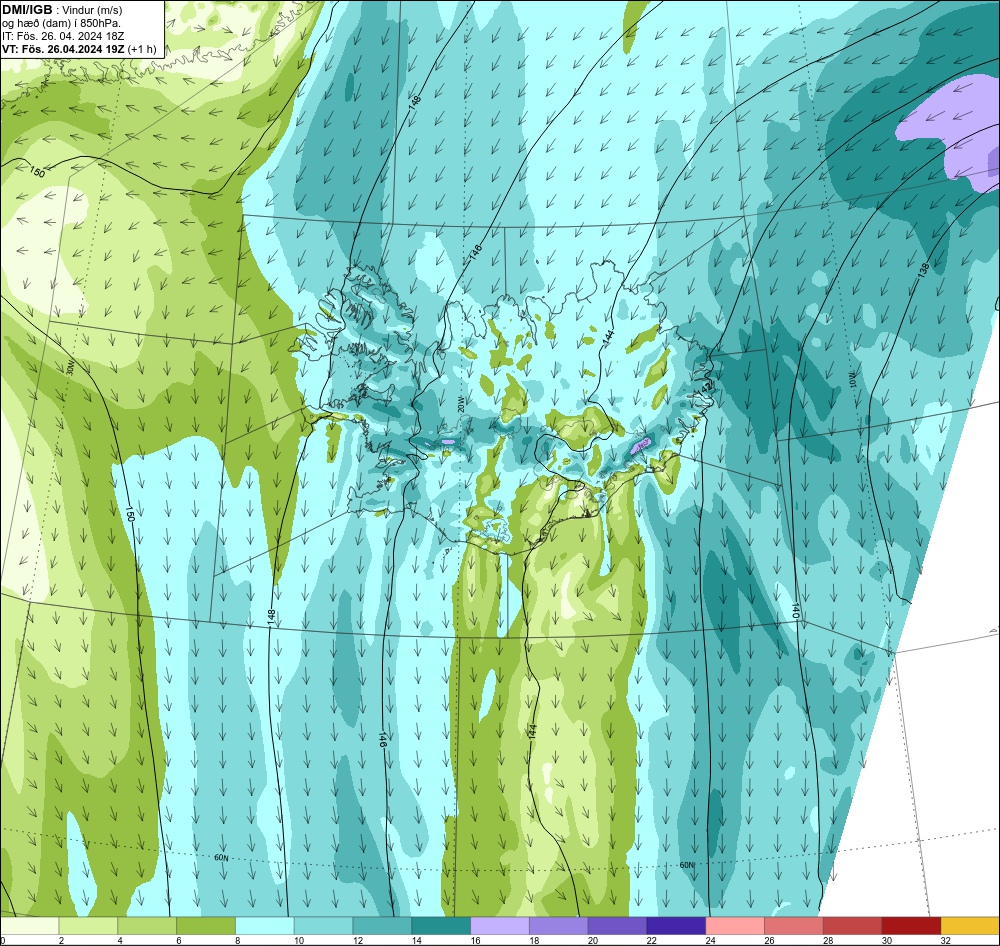This screenshot has width=1000, height=946.
Task: Click legend value 8
Action: click(237, 940)
